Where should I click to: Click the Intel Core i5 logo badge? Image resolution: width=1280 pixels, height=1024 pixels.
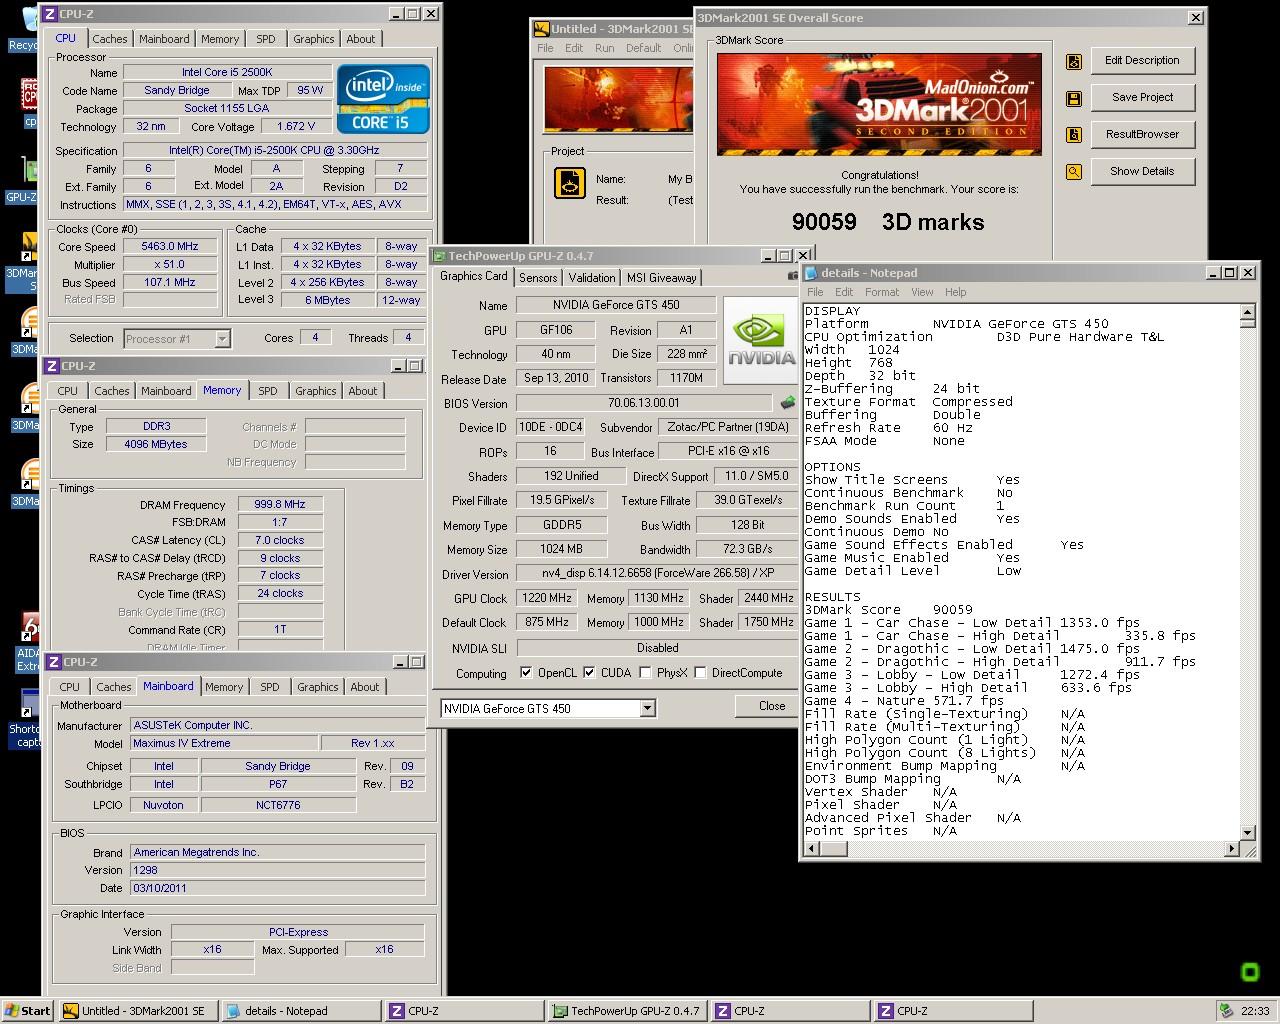(x=383, y=99)
